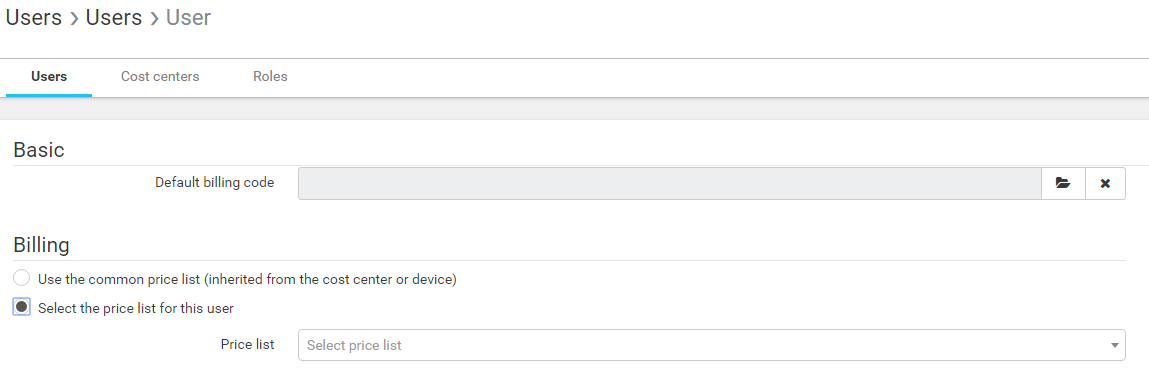Viewport: 1149px width, 376px height.
Task: Select the price-list-for-this-user radio button
Action: (x=22, y=307)
